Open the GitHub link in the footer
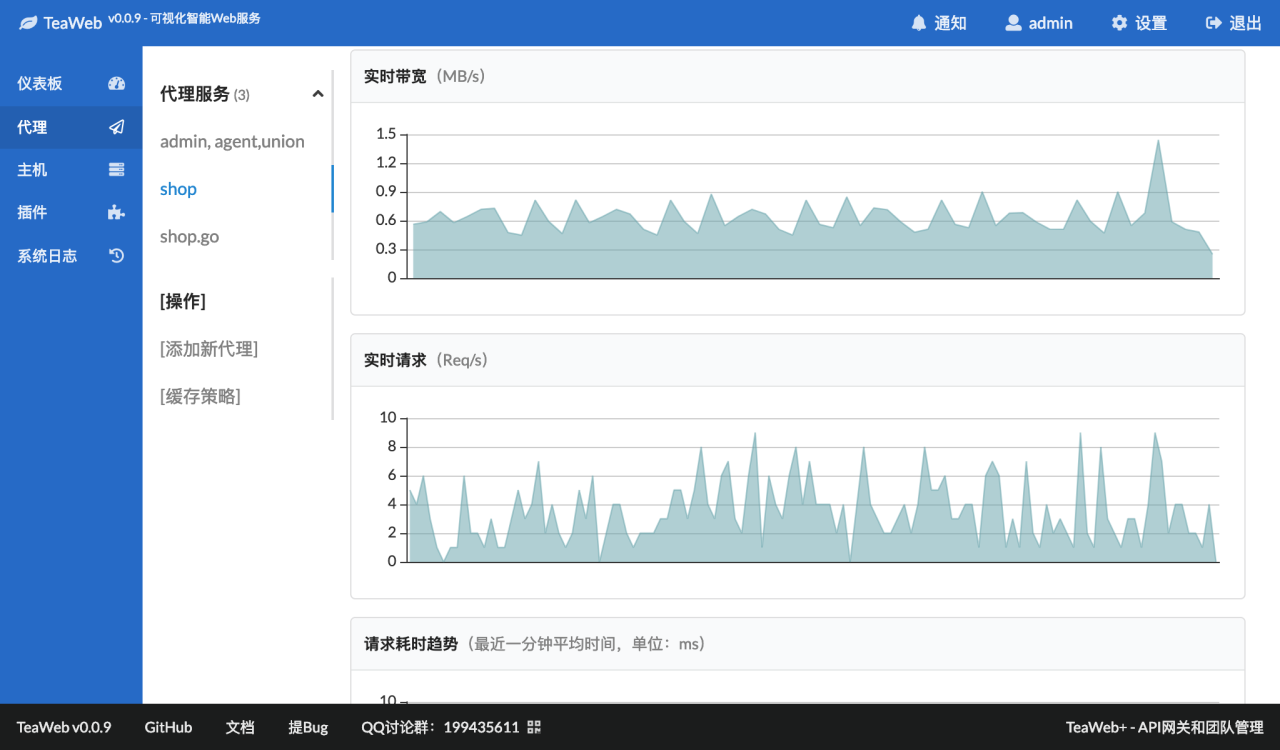1280x750 pixels. pyautogui.click(x=168, y=727)
